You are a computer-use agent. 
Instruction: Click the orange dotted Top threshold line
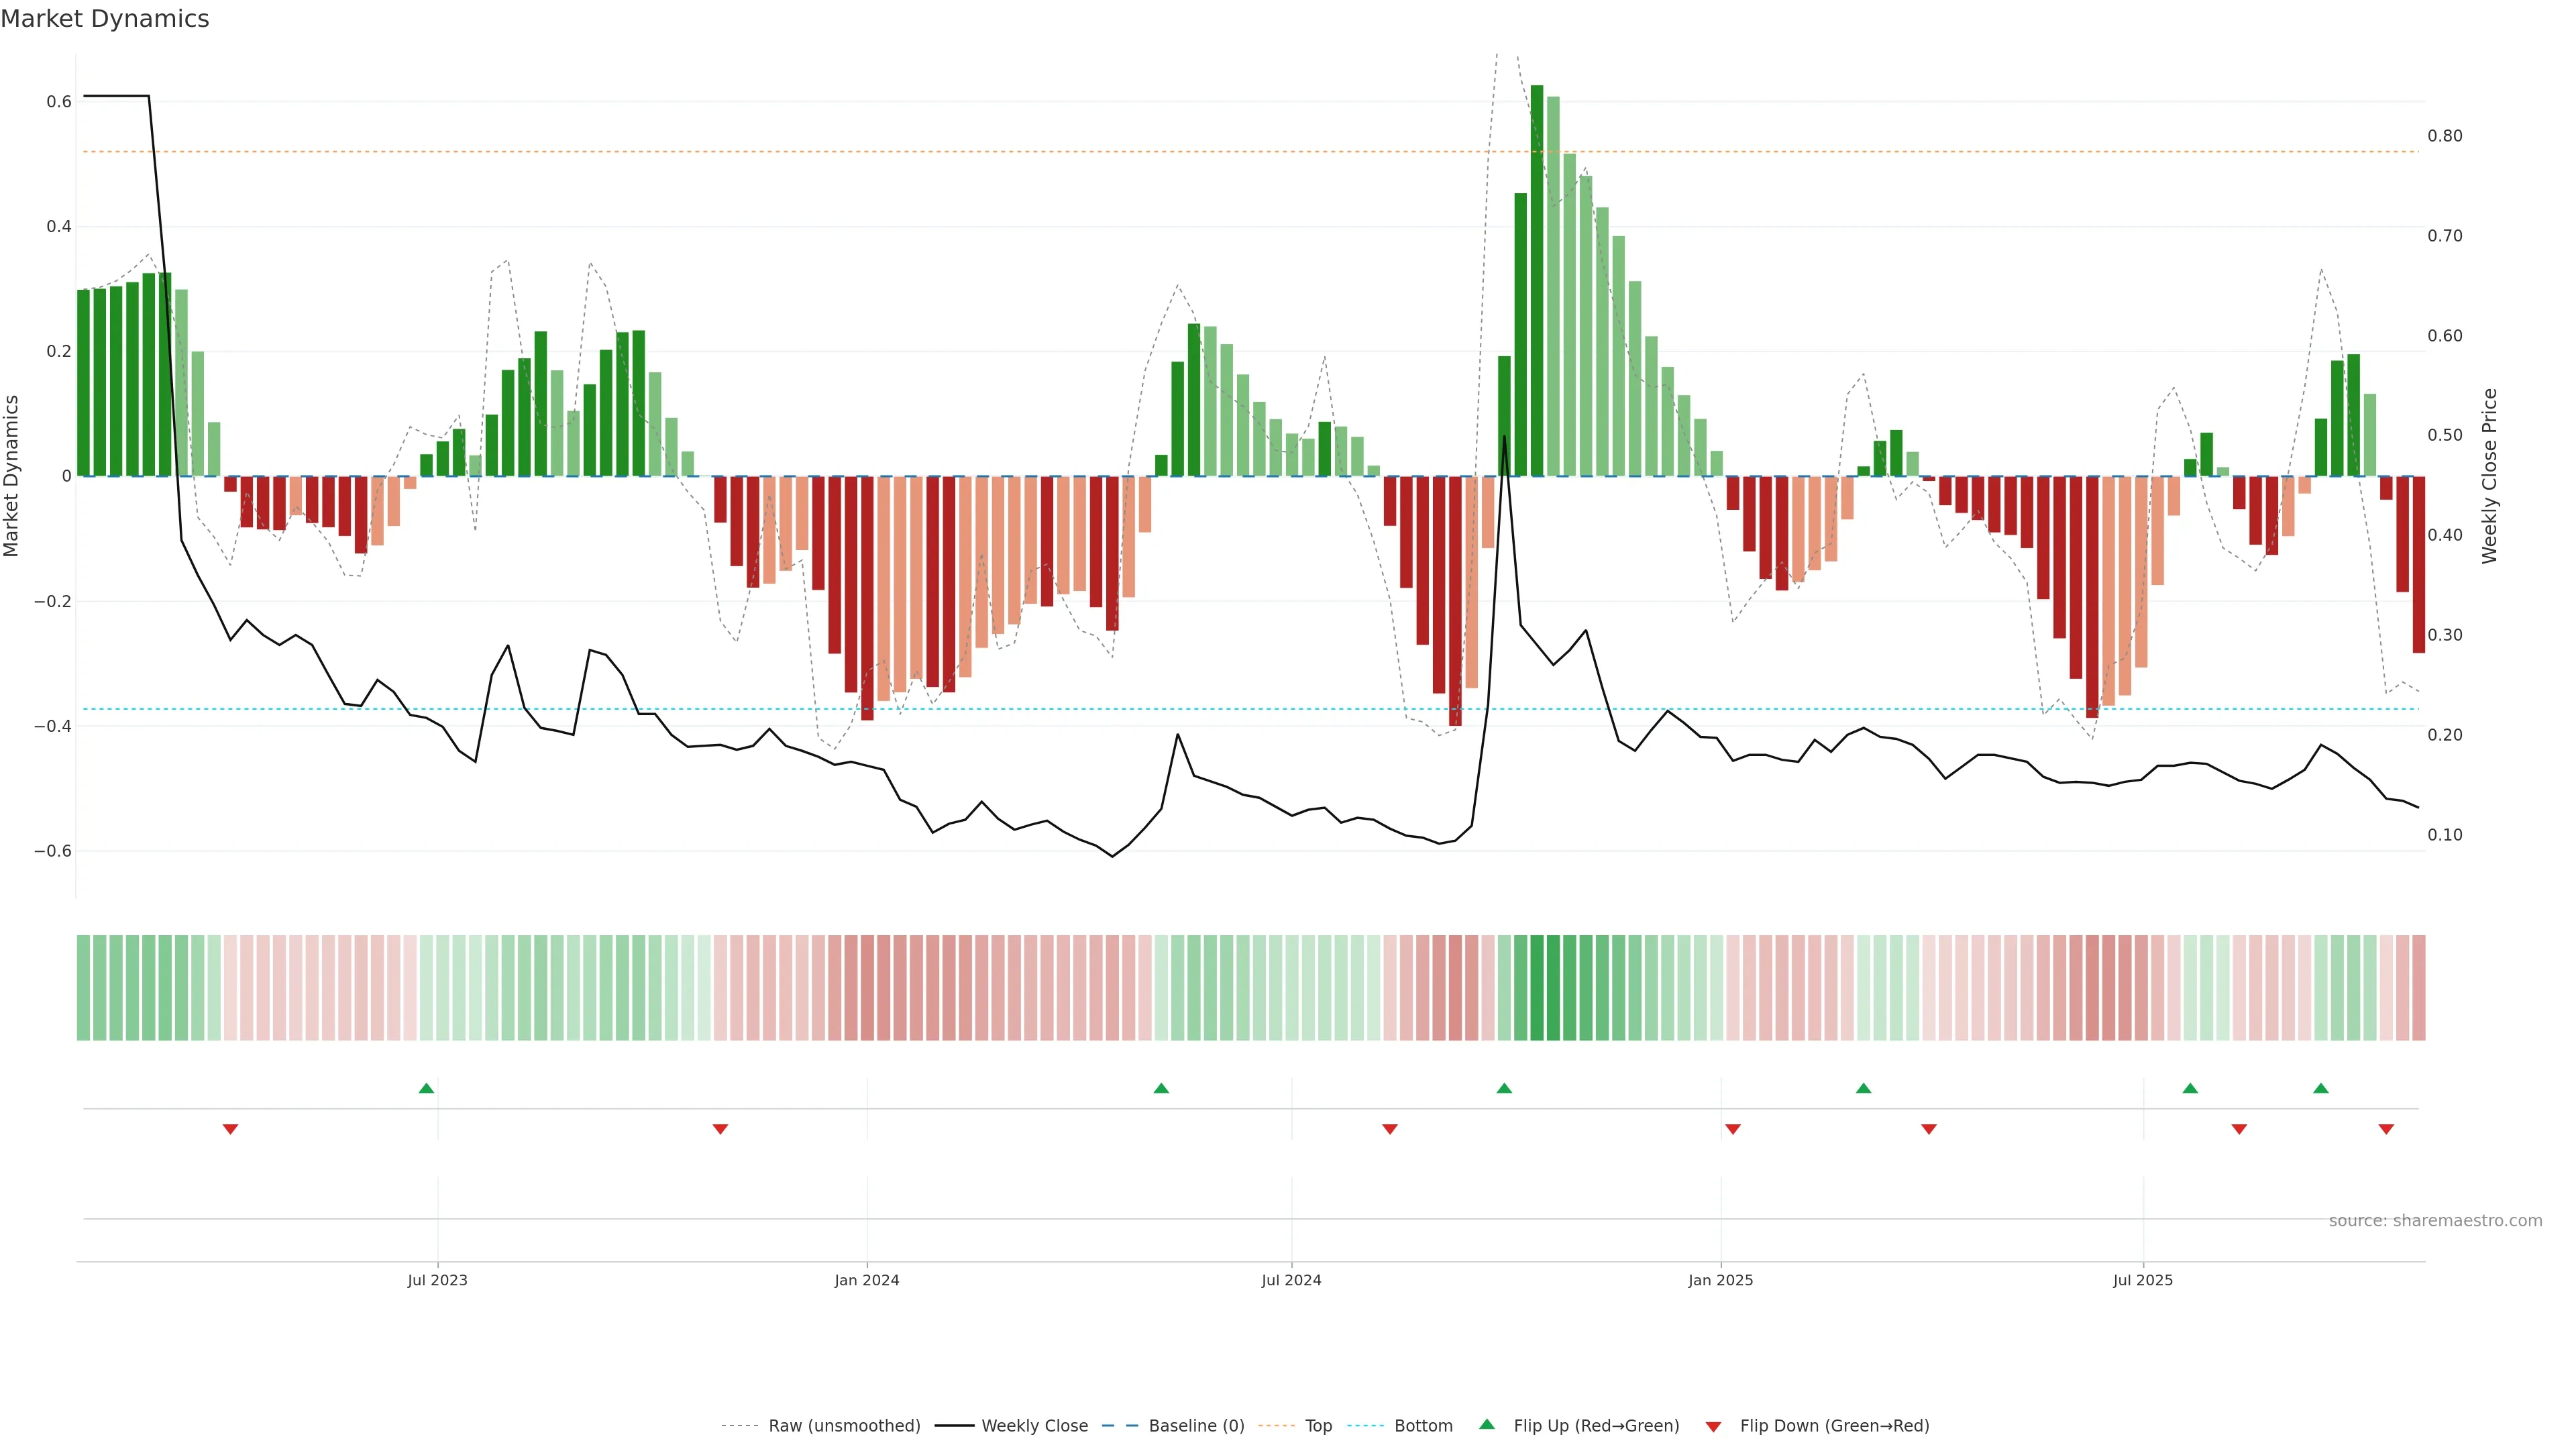pyautogui.click(x=1000, y=152)
